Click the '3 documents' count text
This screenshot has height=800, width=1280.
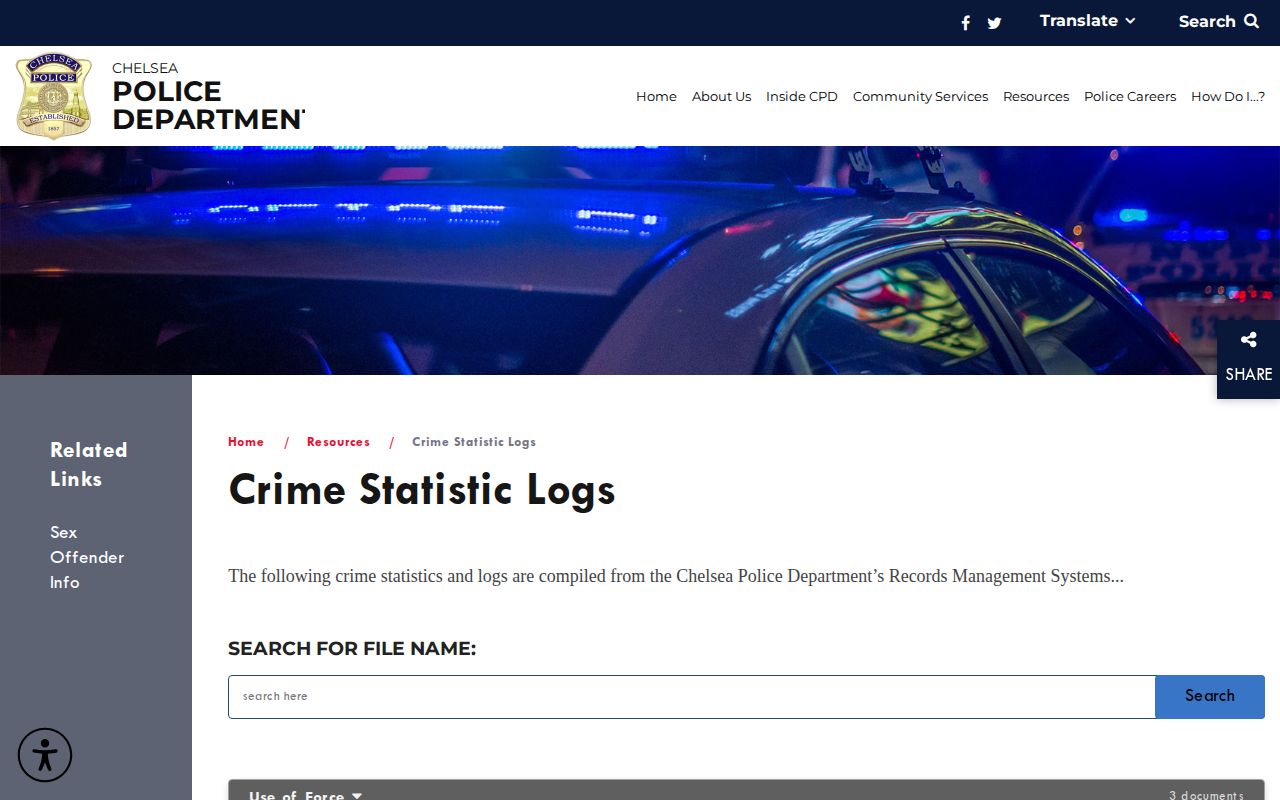[x=1206, y=796]
